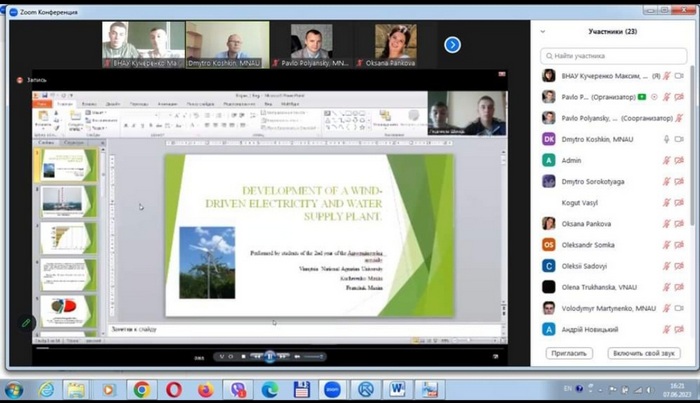
Task: Click Oksana Pankova video tile
Action: point(396,45)
